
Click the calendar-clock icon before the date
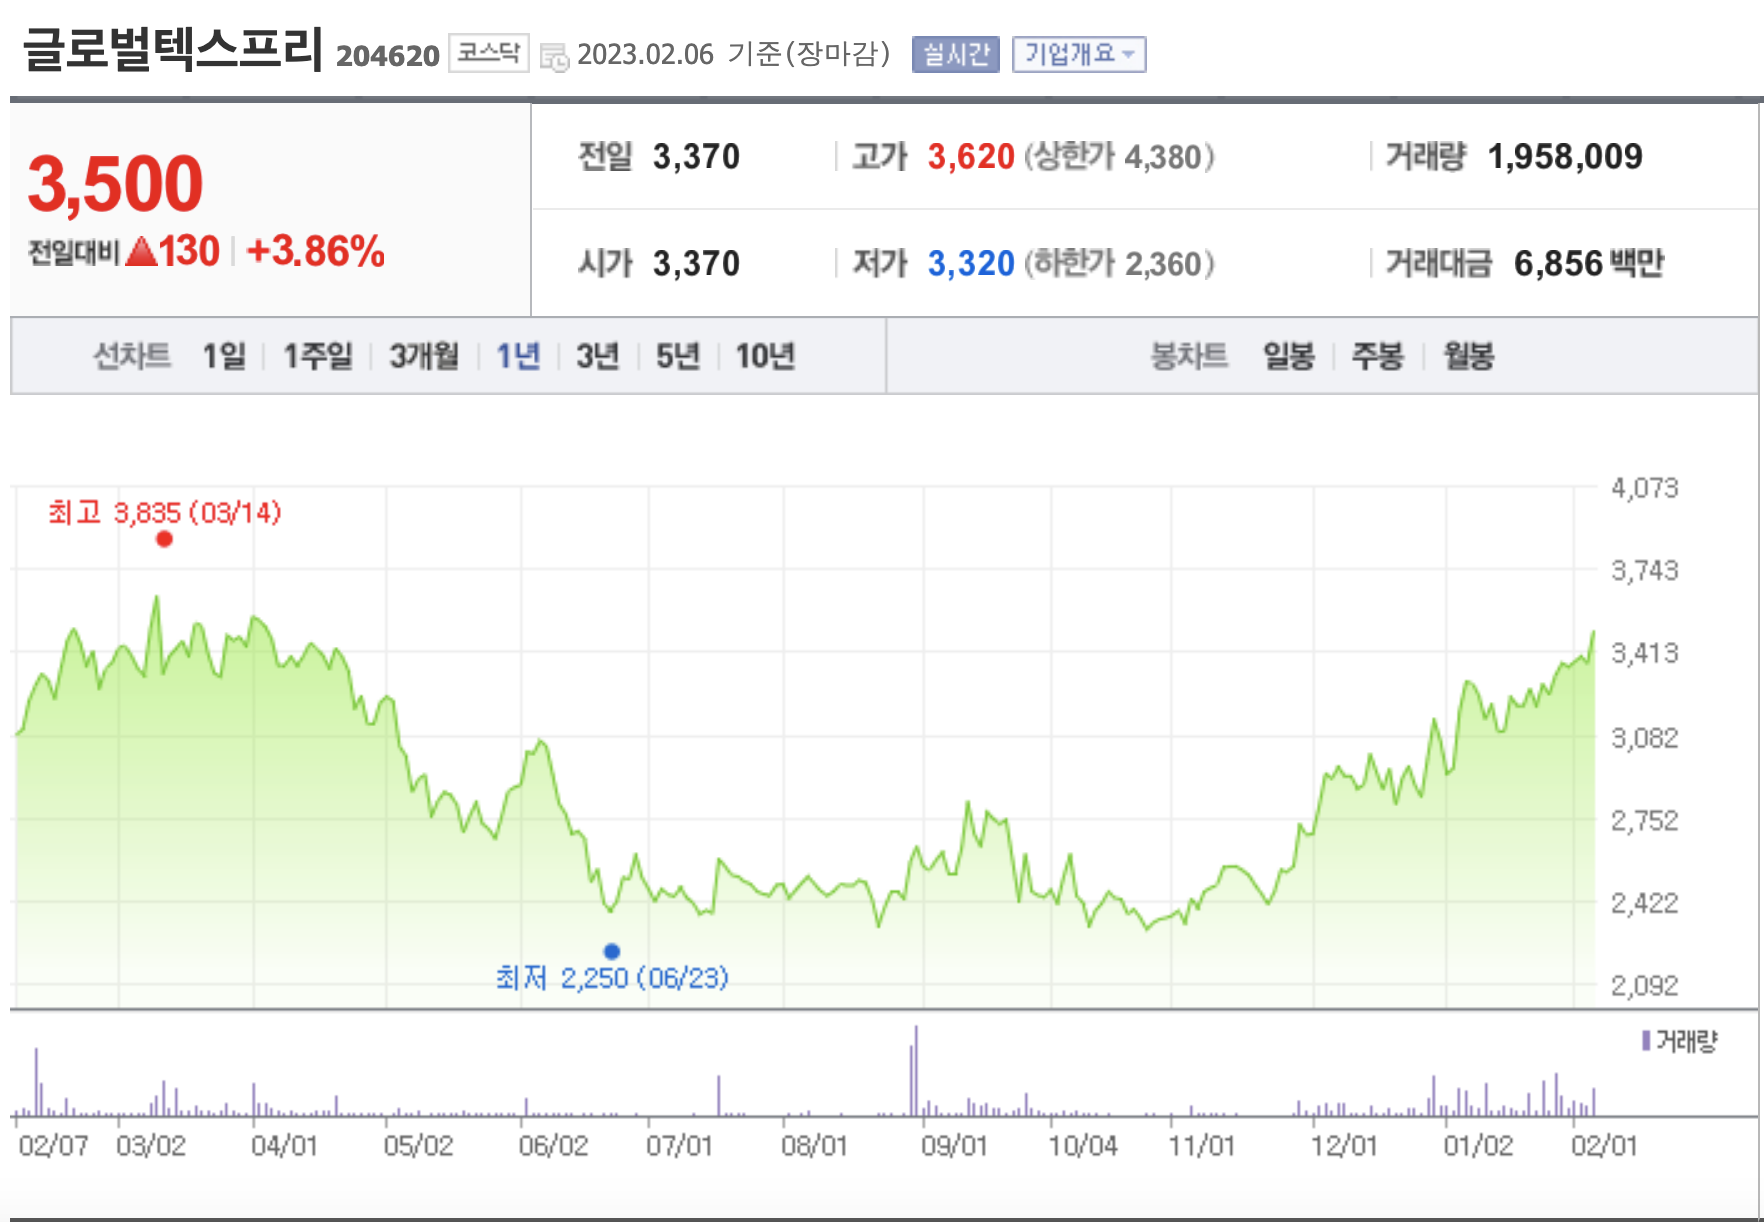pyautogui.click(x=554, y=56)
